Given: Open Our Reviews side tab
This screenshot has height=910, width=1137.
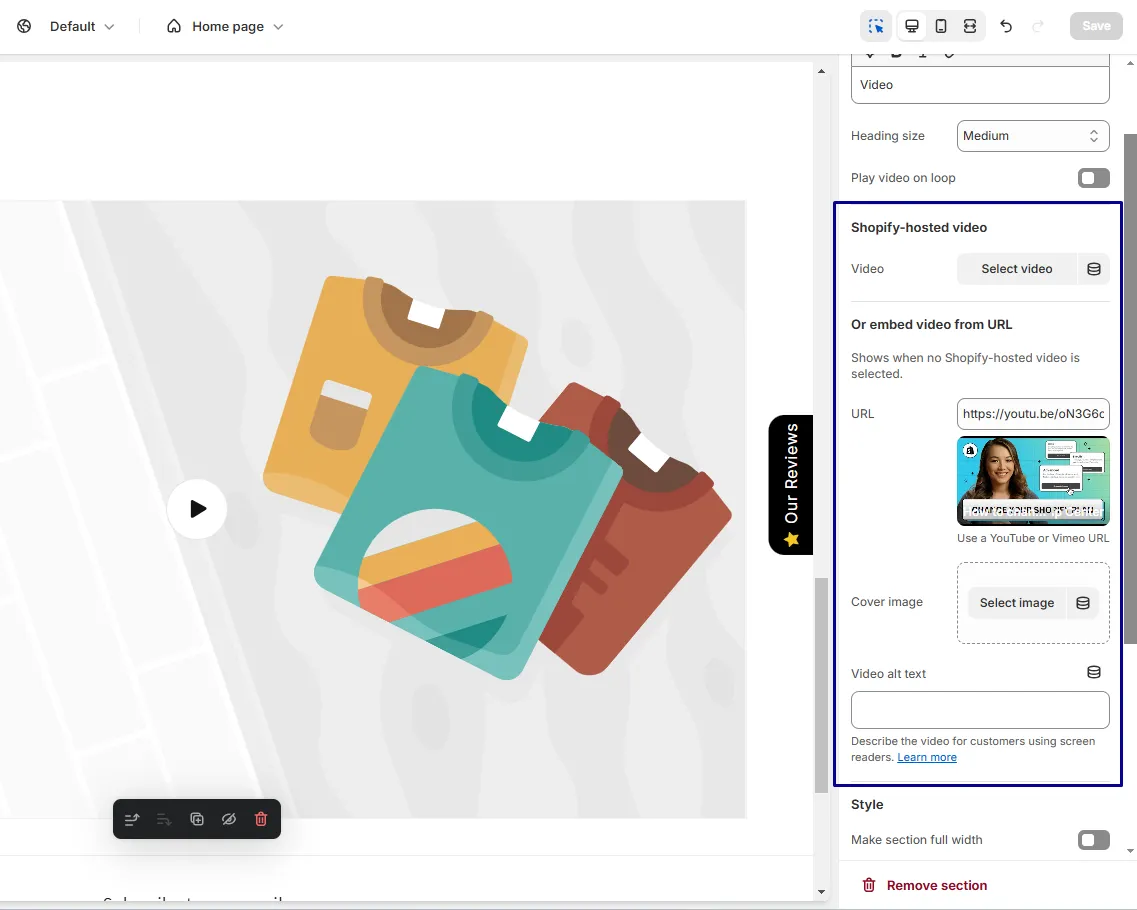Looking at the screenshot, I should [x=791, y=484].
